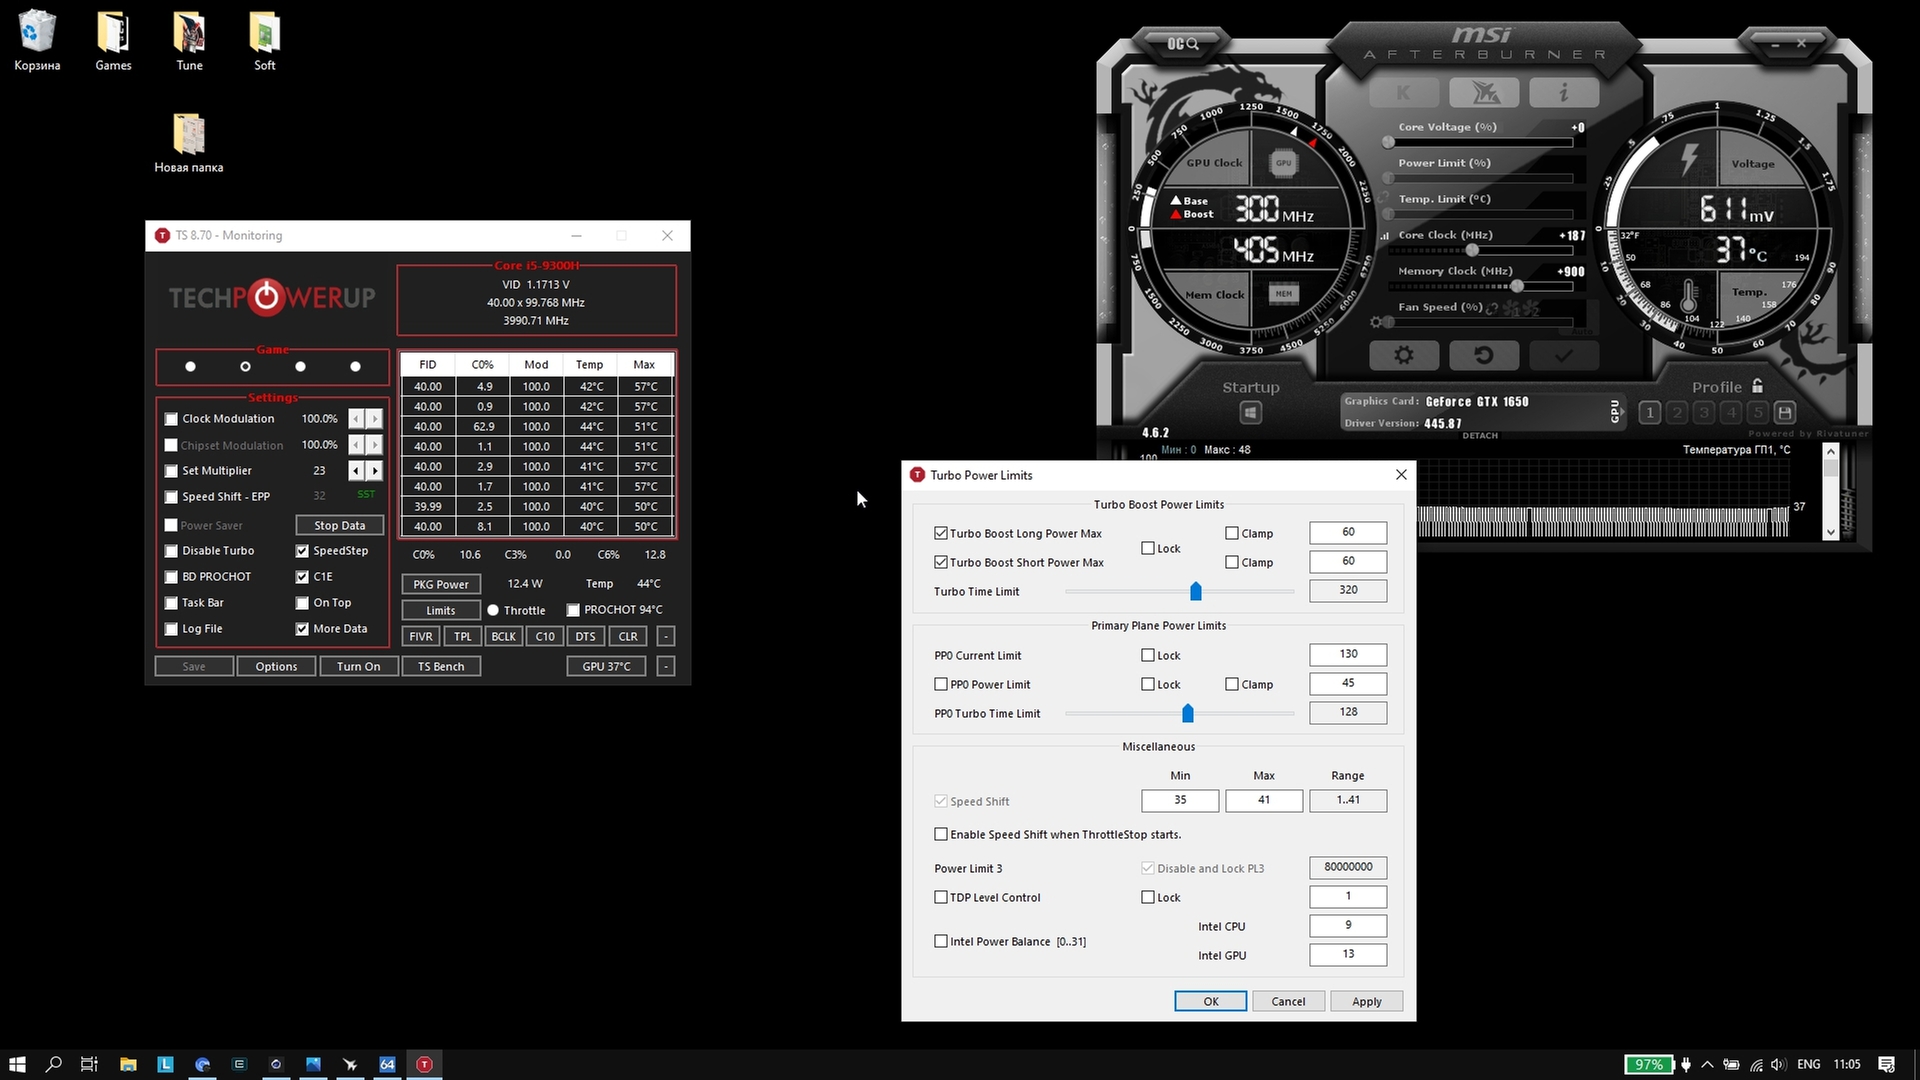Check Lock next to PP0 Current Limit
The width and height of the screenshot is (1920, 1080).
(x=1148, y=655)
